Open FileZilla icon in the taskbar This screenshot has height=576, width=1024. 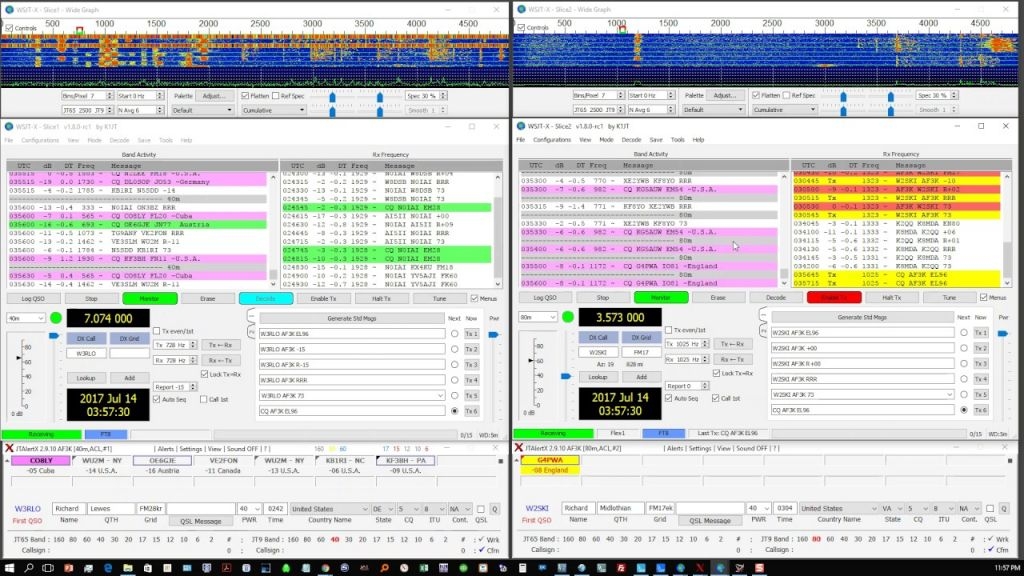click(620, 568)
